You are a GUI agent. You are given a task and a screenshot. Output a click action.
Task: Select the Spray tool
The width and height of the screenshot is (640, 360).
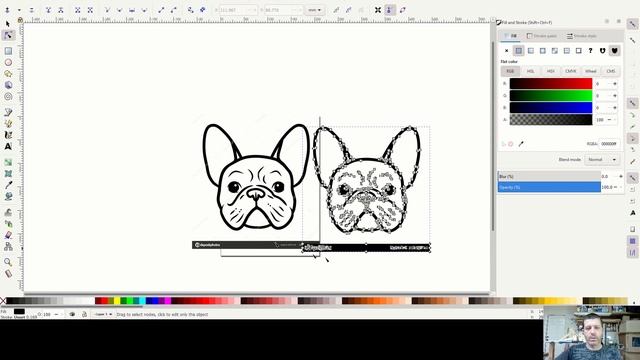point(8,224)
